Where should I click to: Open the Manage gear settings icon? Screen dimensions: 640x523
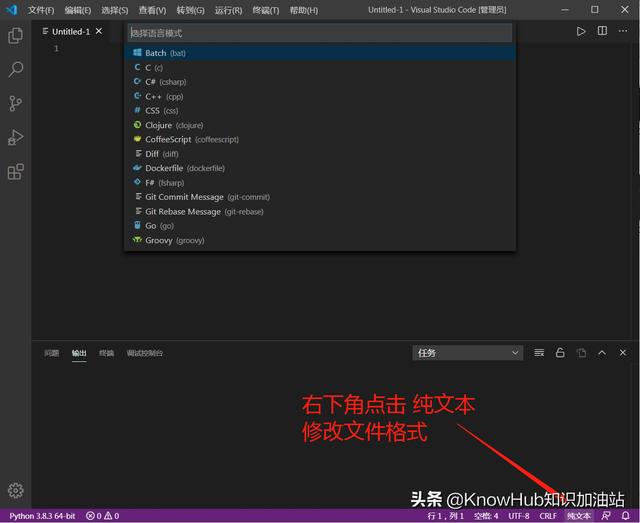click(16, 490)
